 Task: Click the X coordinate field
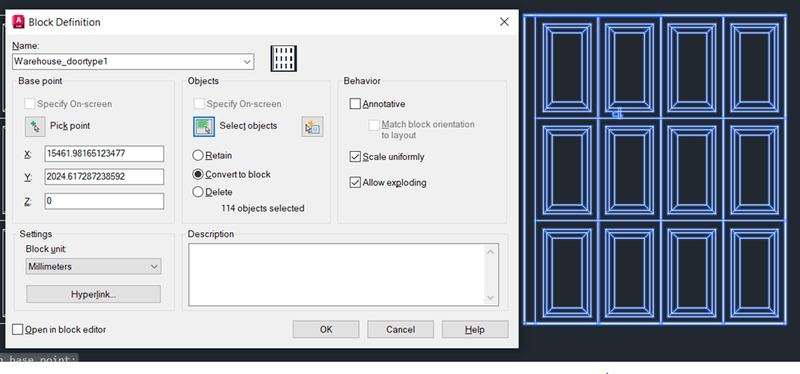(x=104, y=154)
